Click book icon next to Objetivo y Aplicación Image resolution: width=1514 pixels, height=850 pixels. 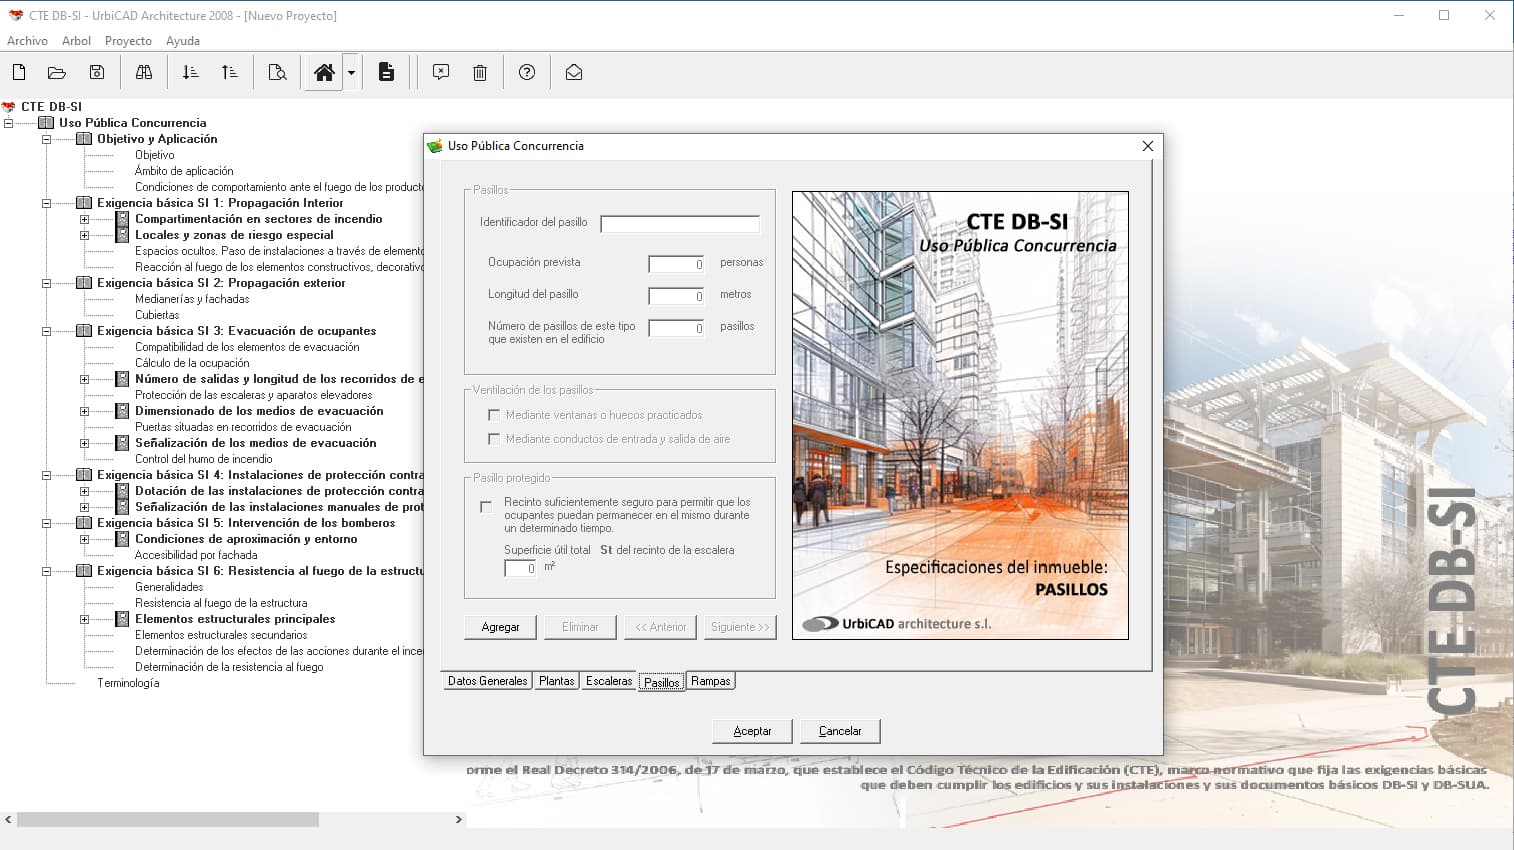(84, 139)
